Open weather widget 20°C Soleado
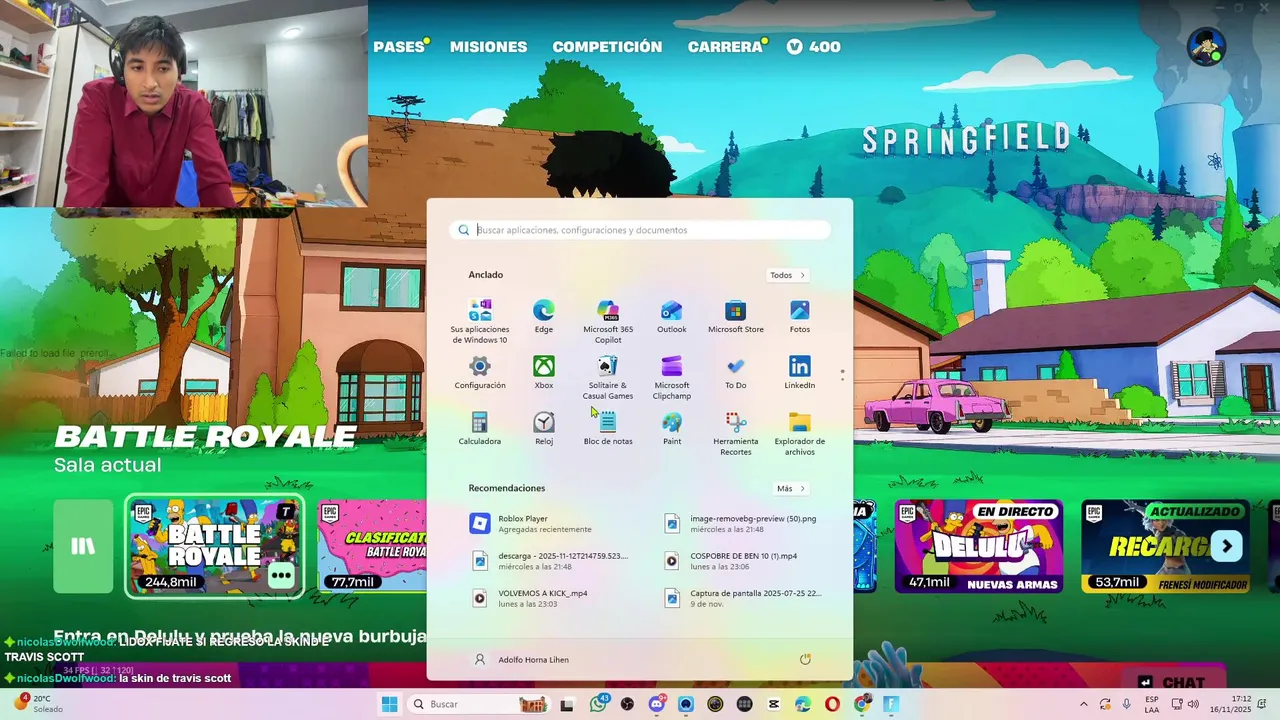The image size is (1280, 720). pos(38,704)
